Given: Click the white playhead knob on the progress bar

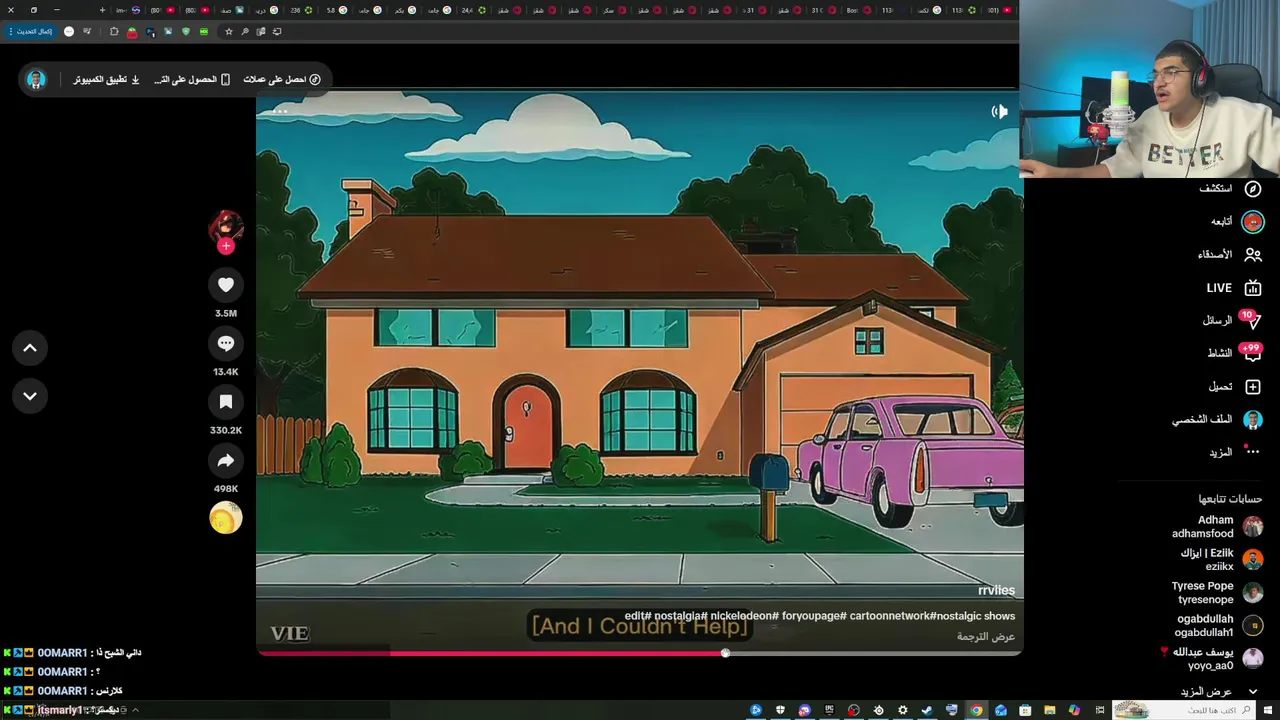Looking at the screenshot, I should [x=725, y=653].
